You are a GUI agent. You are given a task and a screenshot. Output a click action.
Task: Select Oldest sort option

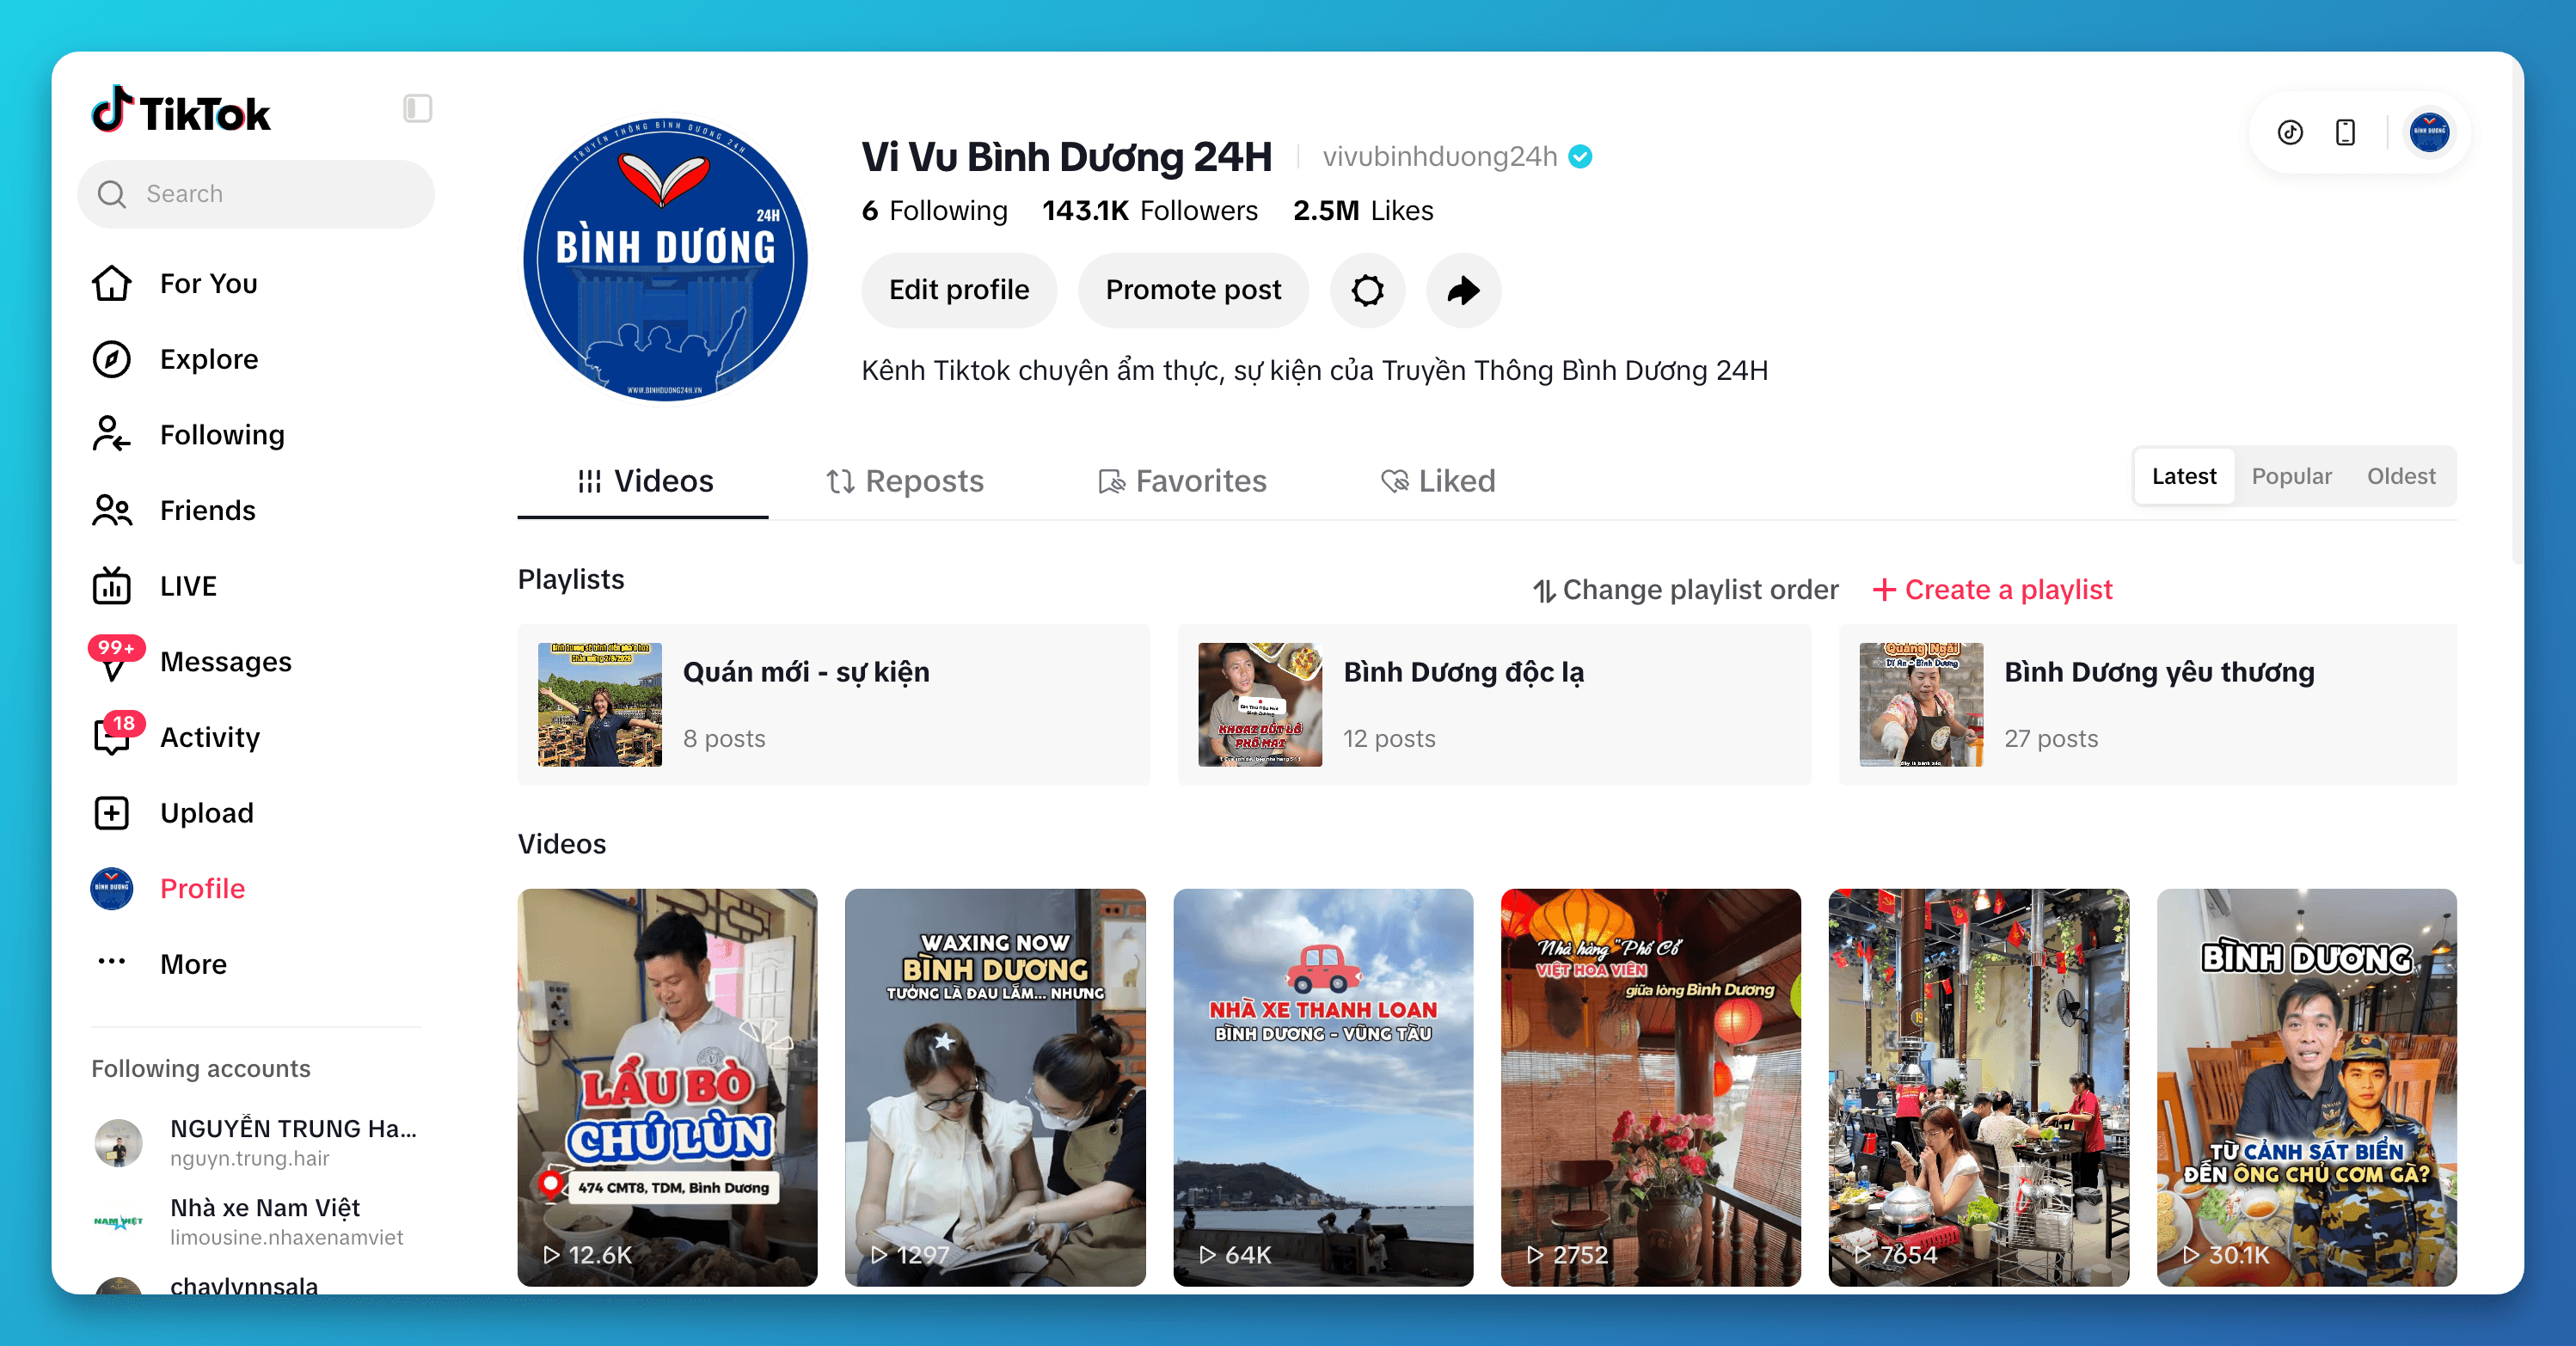point(2401,476)
